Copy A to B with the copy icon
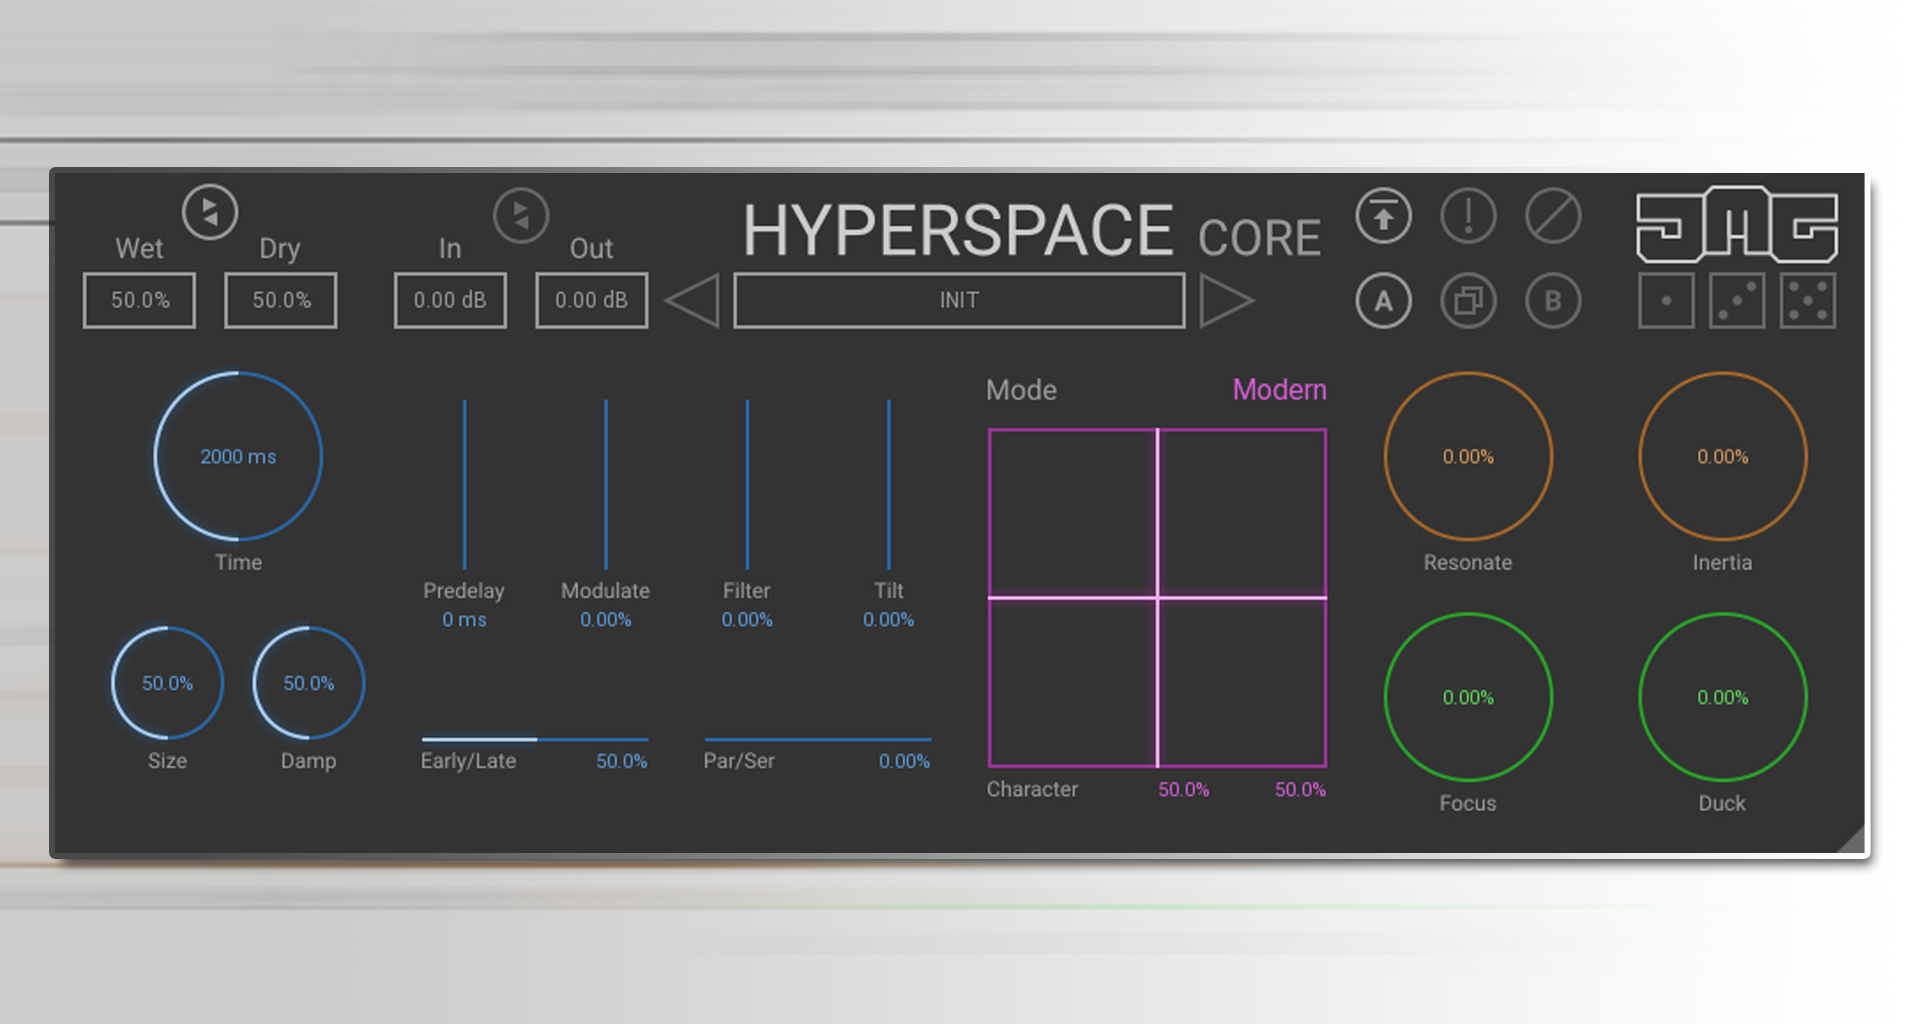This screenshot has width=1920, height=1024. pyautogui.click(x=1469, y=301)
